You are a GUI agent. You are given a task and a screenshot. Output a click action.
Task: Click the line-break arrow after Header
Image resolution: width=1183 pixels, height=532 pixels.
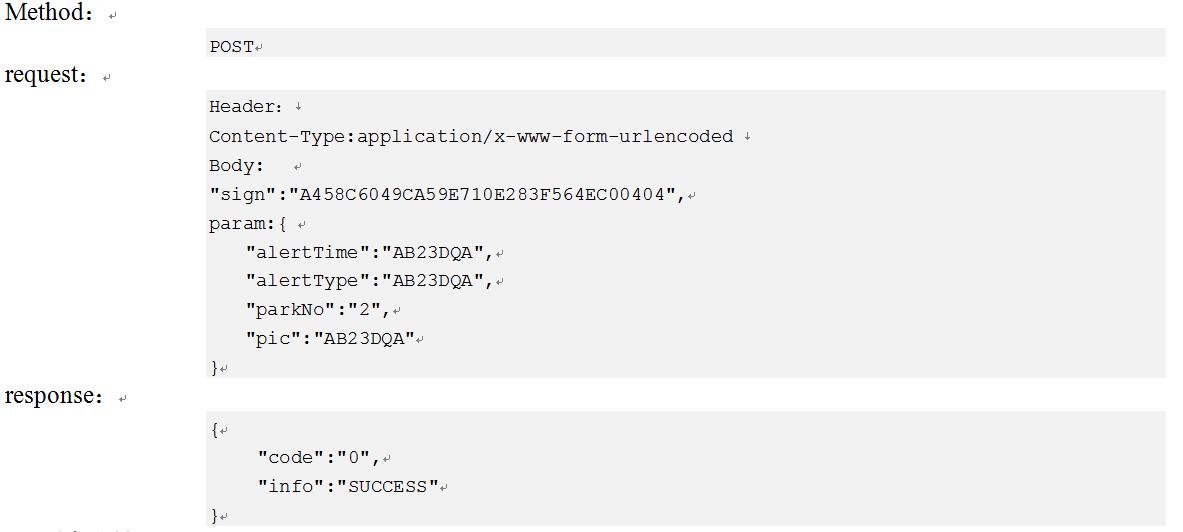click(299, 107)
